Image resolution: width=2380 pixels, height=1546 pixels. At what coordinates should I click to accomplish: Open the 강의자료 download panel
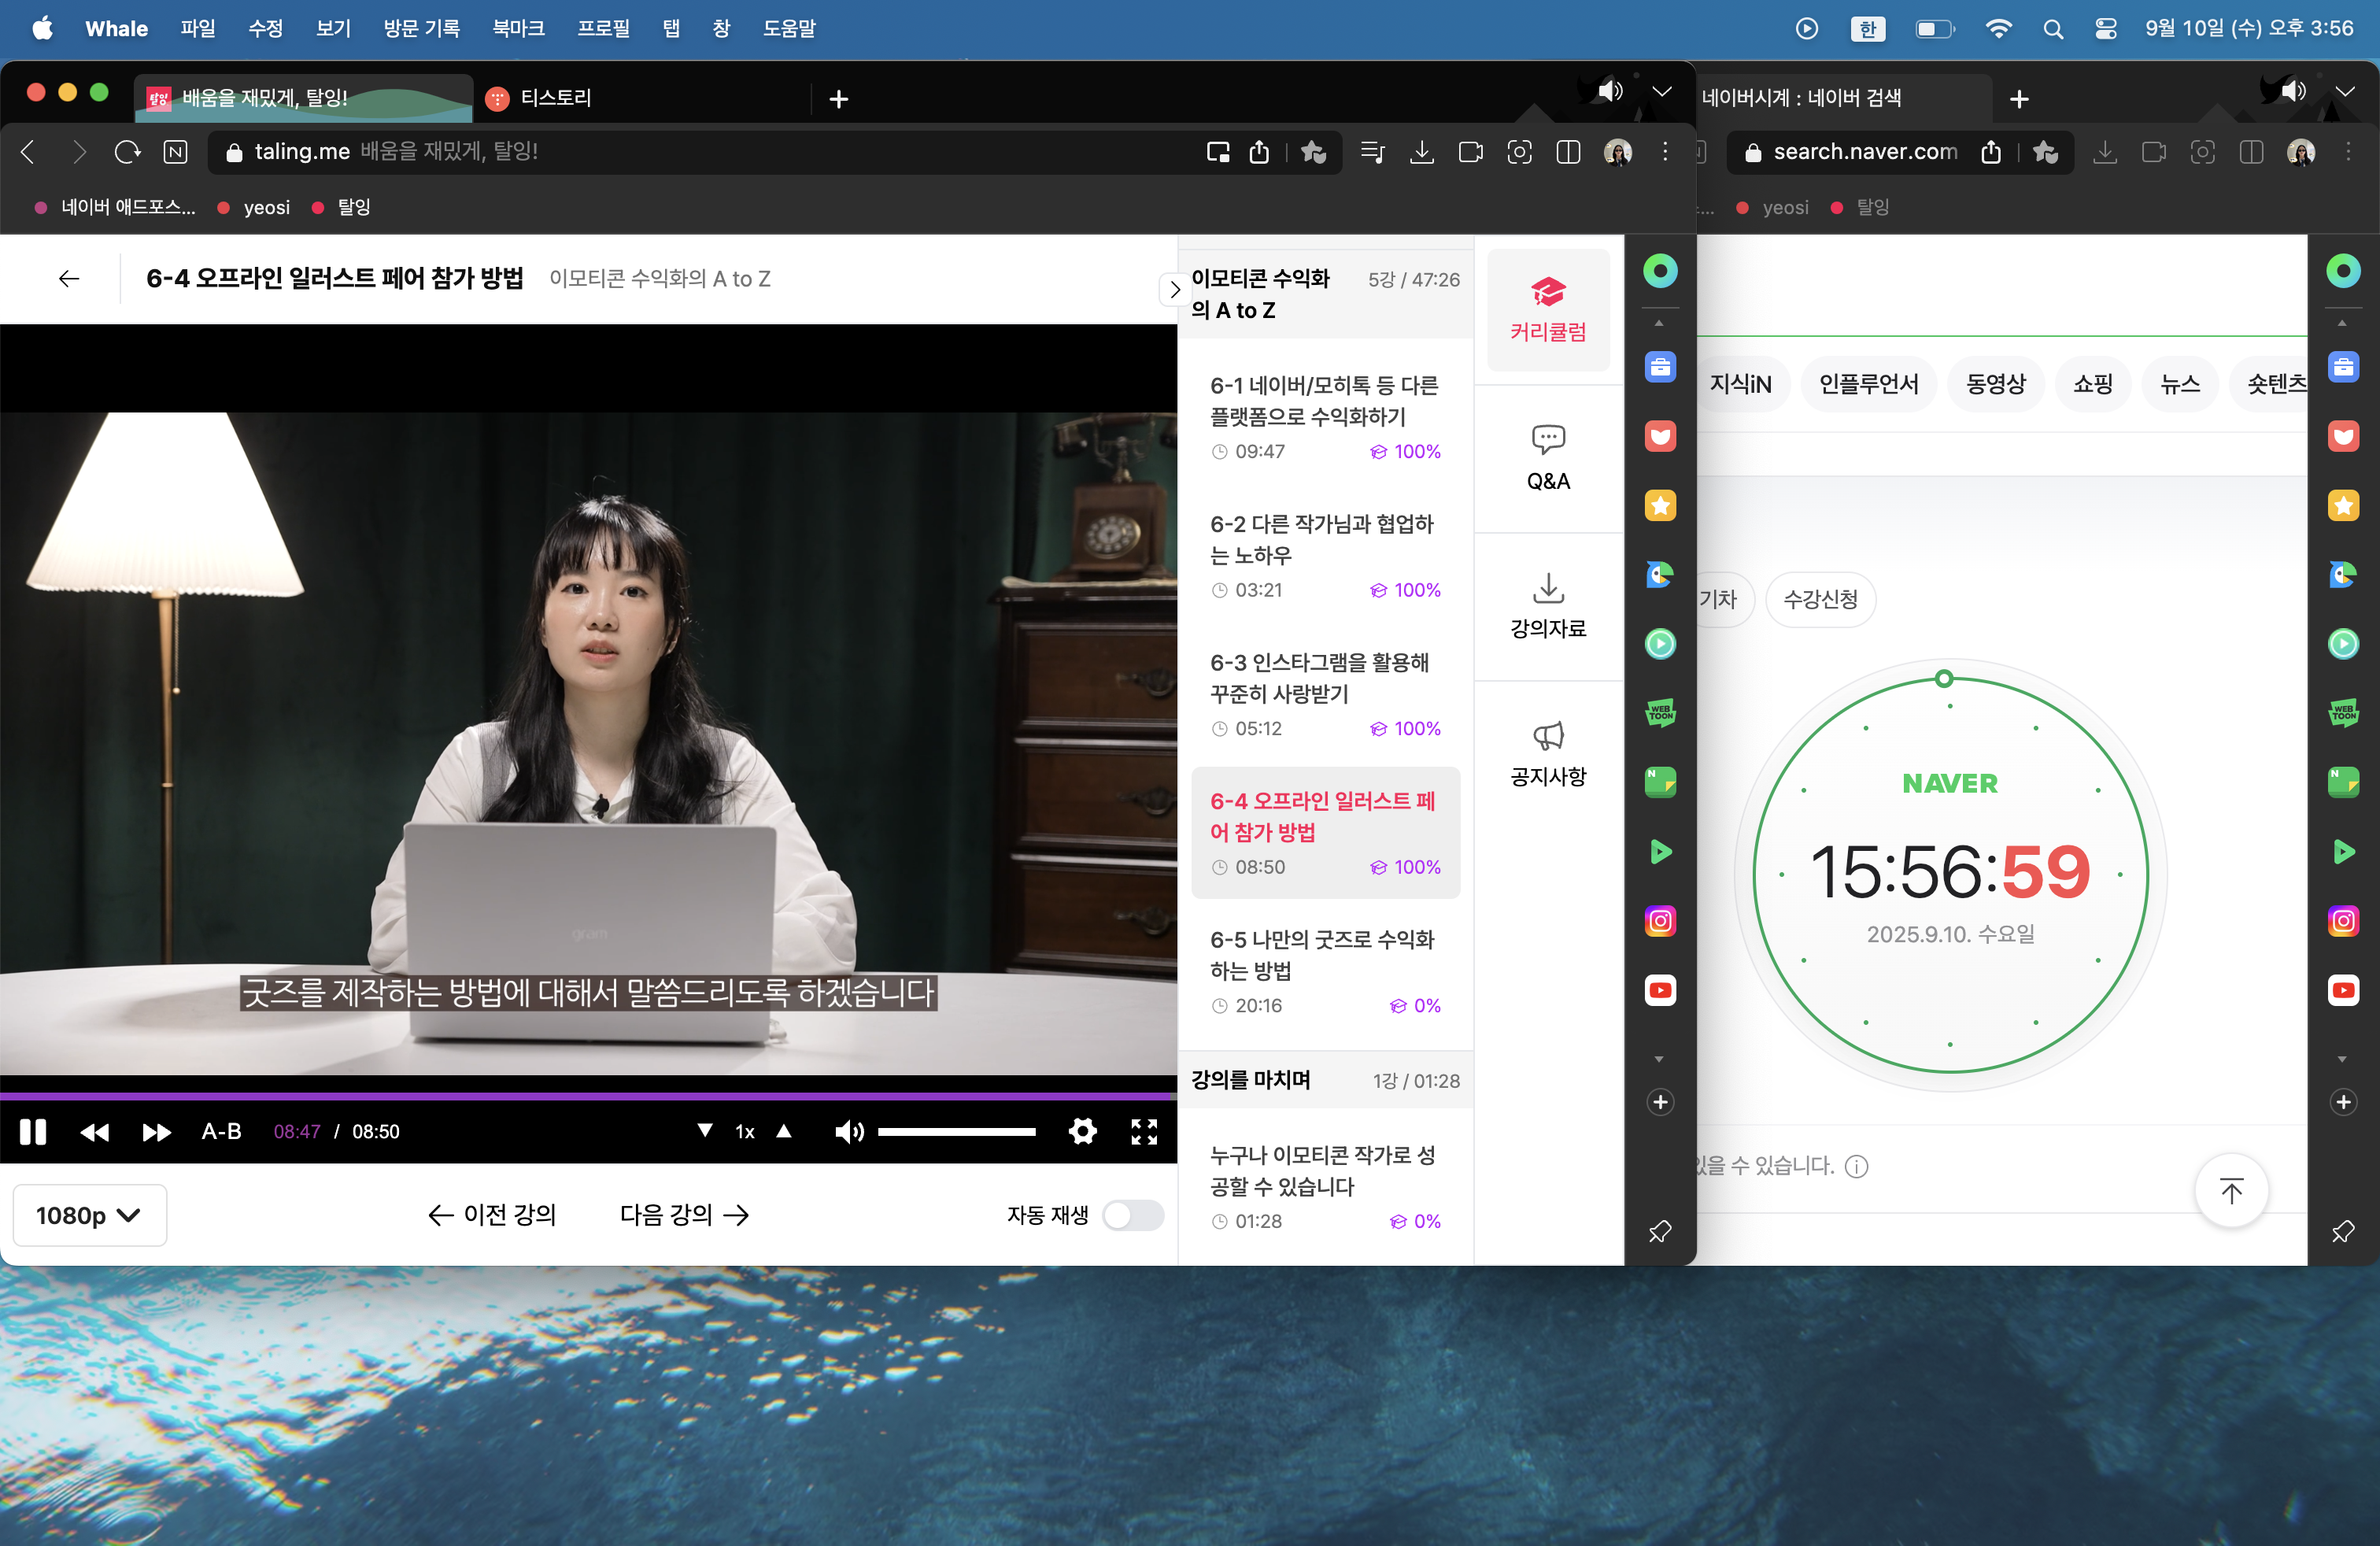click(1547, 605)
